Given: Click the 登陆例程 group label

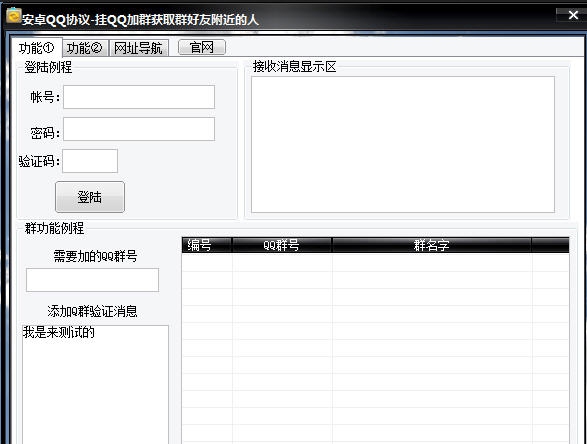Looking at the screenshot, I should click(x=48, y=67).
